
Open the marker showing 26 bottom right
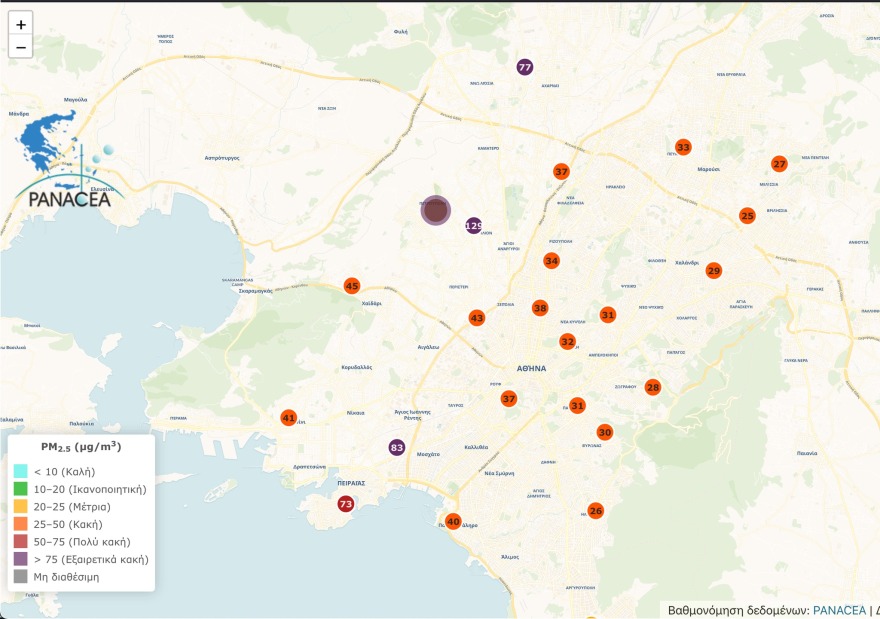(x=596, y=511)
